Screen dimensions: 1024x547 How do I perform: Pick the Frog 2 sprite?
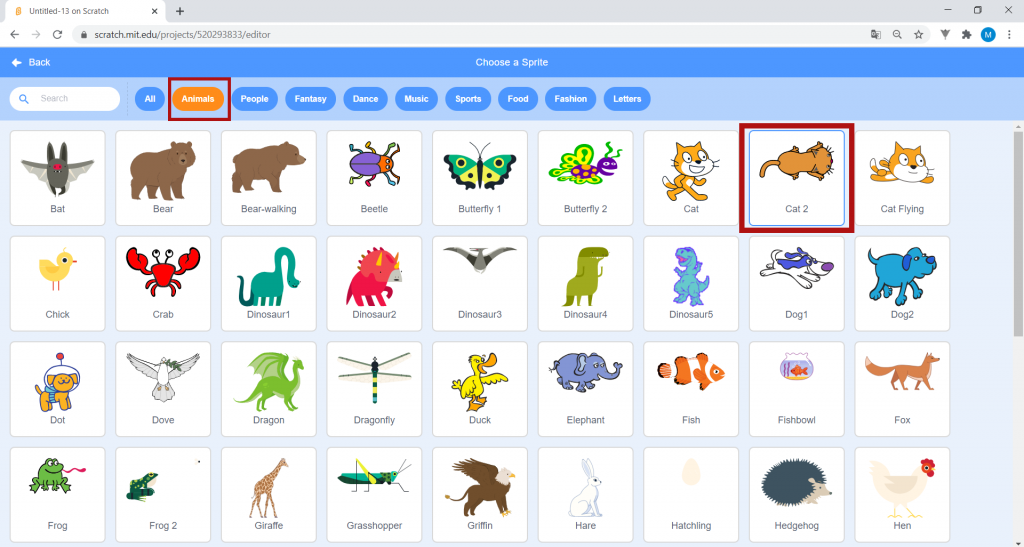pos(163,495)
